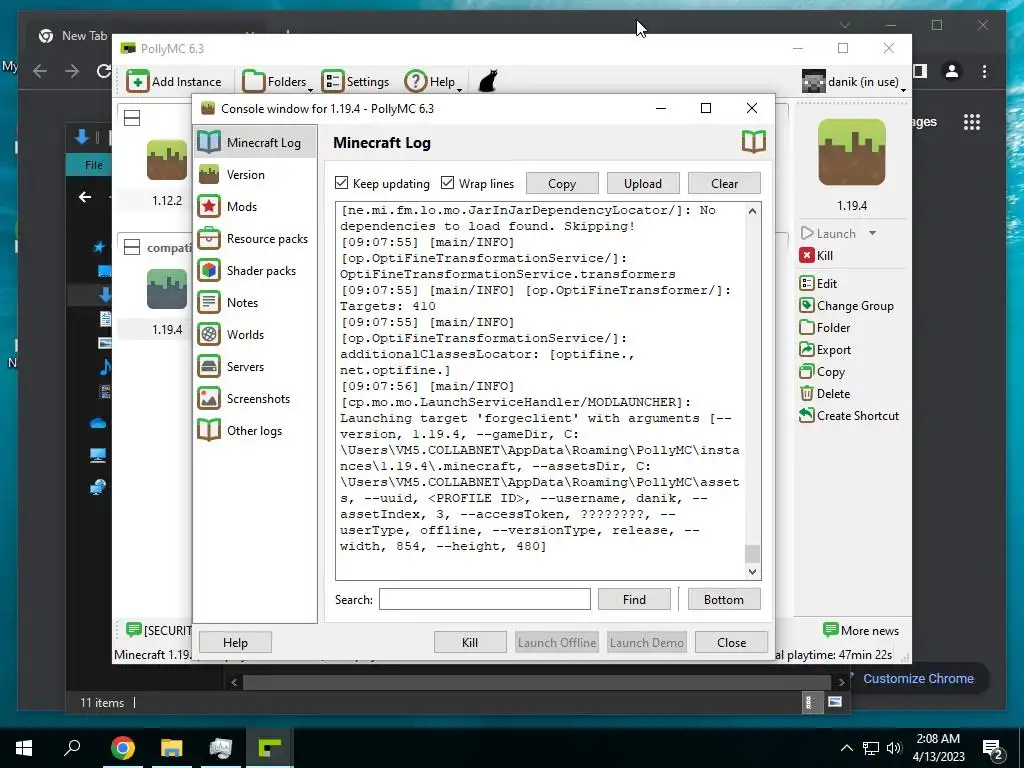This screenshot has width=1024, height=768.
Task: Click the large 1.19.4 grass block icon
Action: [852, 152]
